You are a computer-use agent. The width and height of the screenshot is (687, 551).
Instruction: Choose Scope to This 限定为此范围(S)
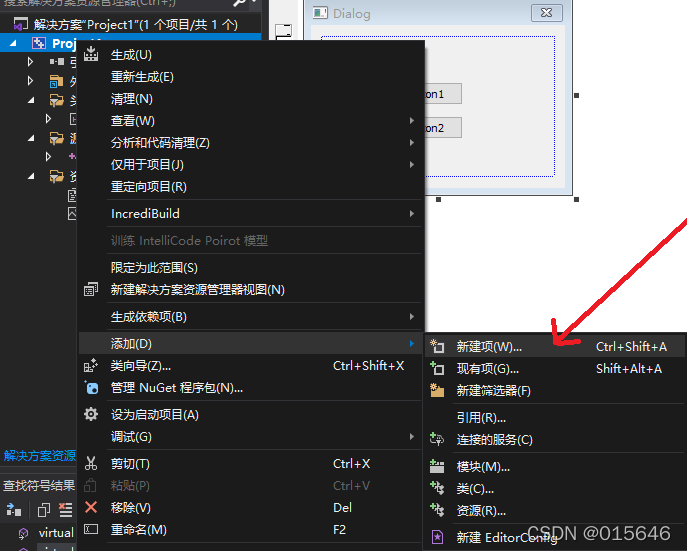coord(252,267)
